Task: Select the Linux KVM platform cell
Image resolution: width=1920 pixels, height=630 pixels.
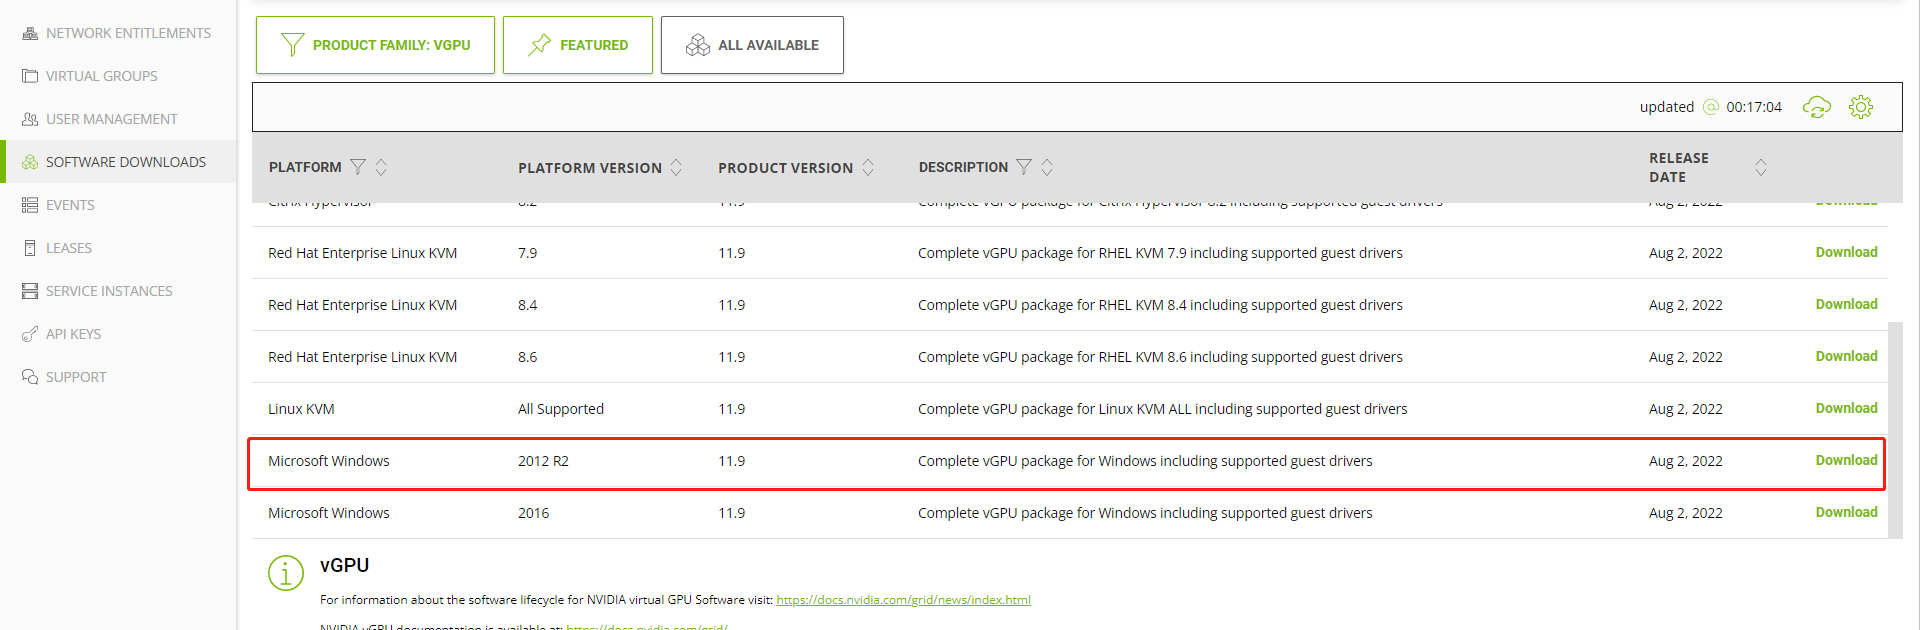Action: (x=301, y=409)
